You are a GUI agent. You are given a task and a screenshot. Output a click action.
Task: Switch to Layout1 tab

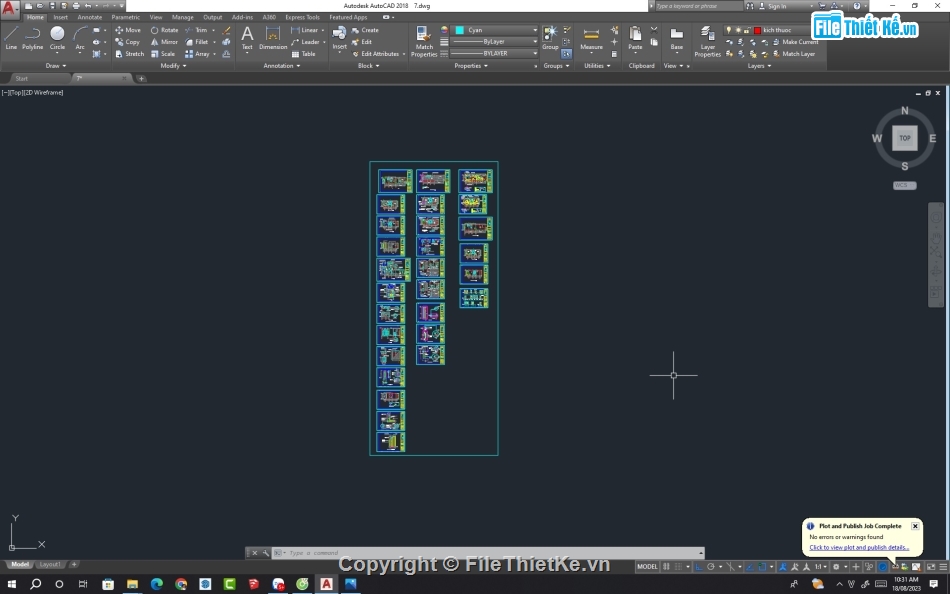tap(50, 564)
